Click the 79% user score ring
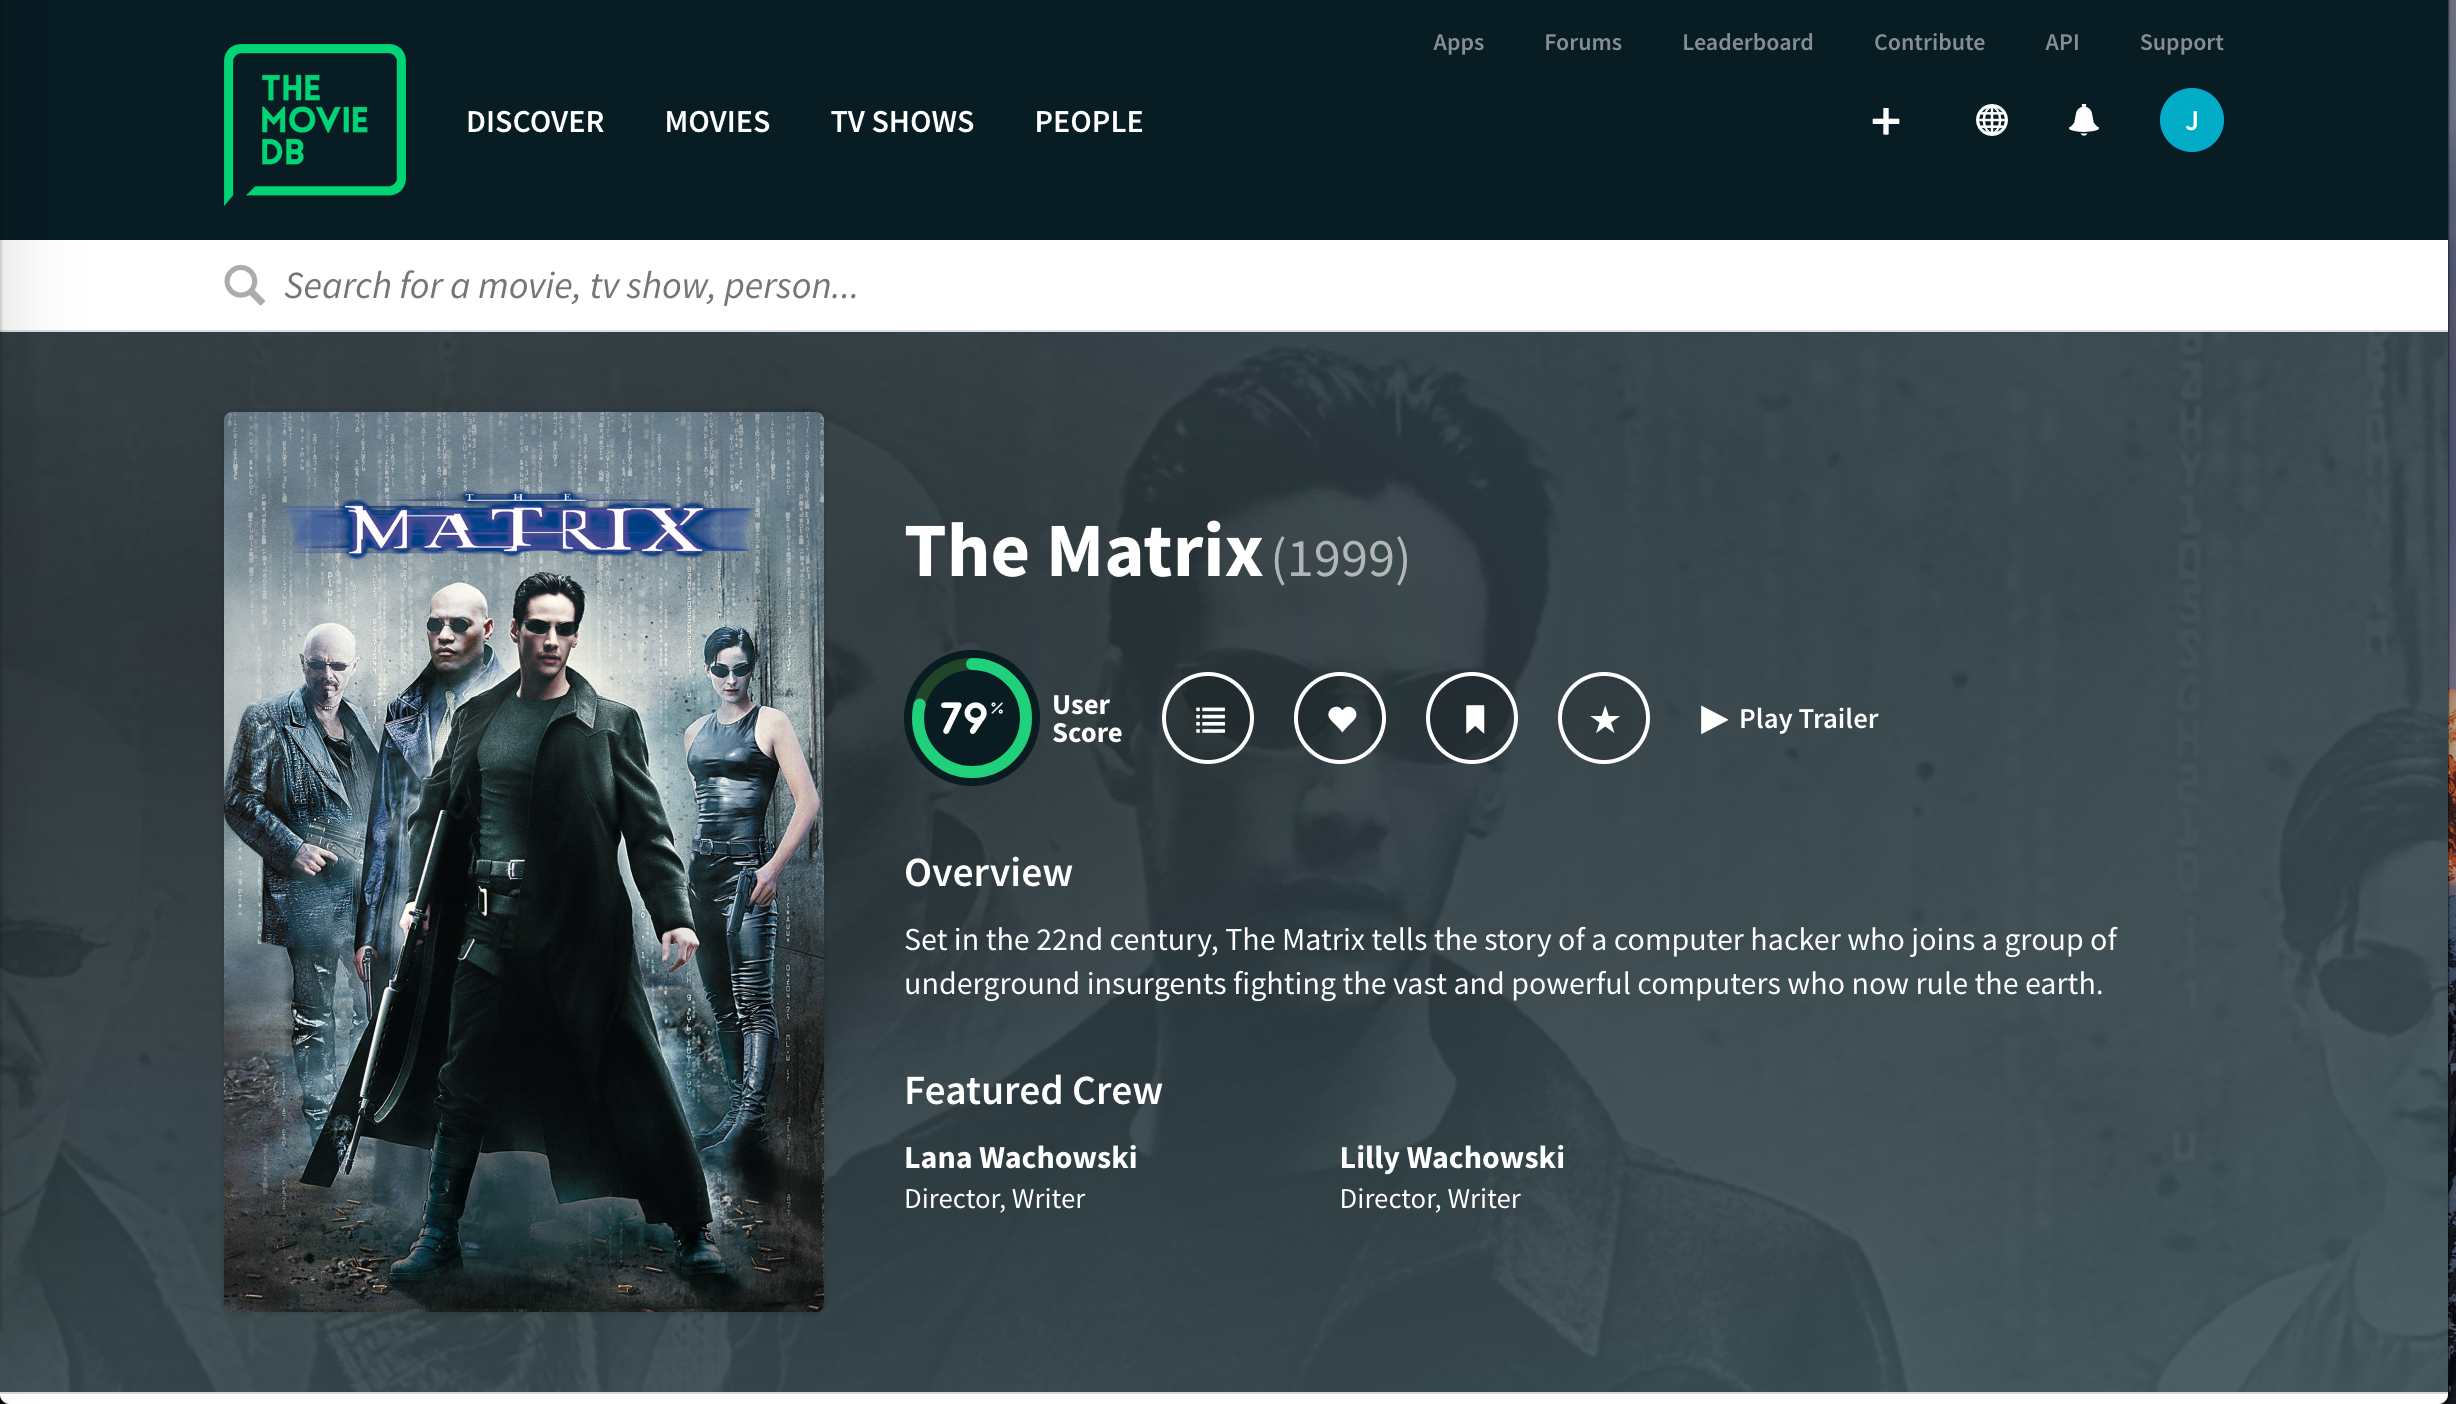The image size is (2456, 1404). [x=971, y=718]
